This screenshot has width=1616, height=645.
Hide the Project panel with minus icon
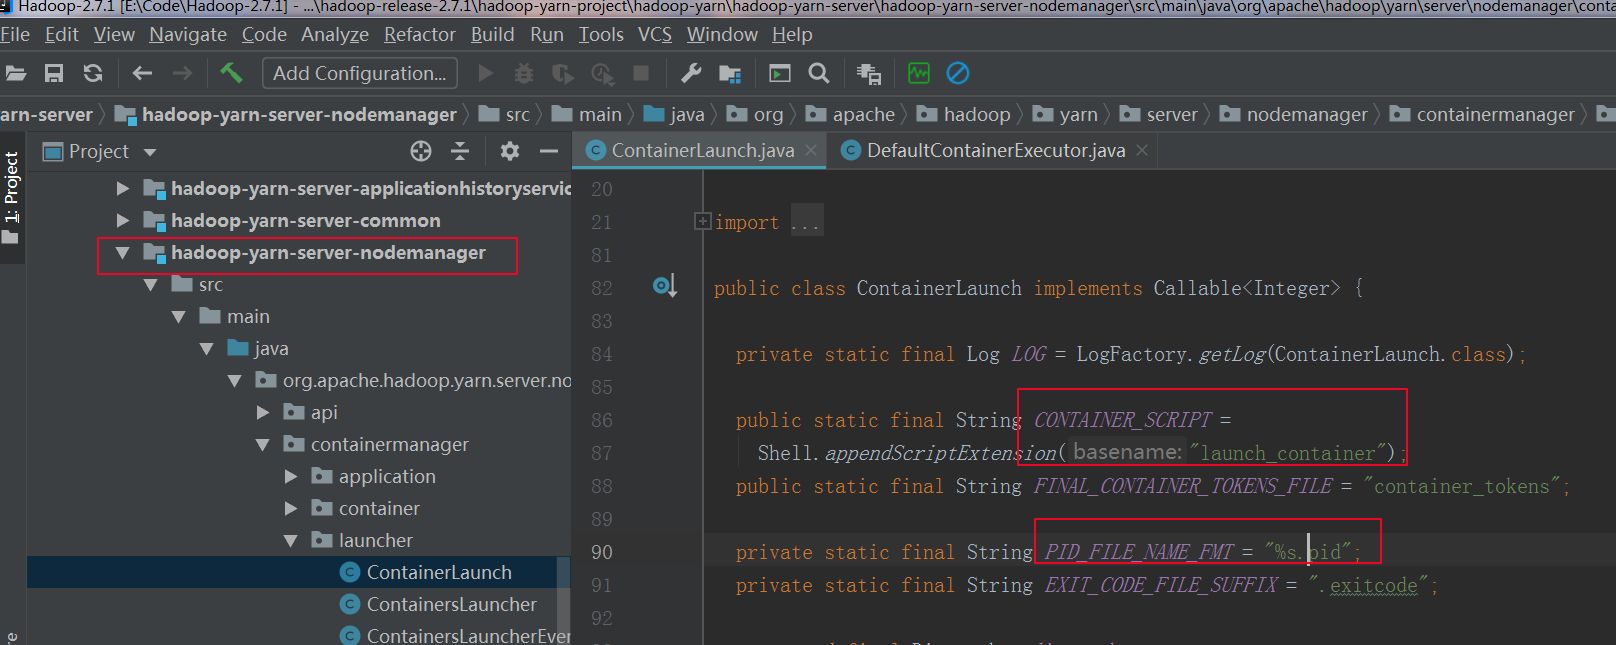(x=548, y=151)
